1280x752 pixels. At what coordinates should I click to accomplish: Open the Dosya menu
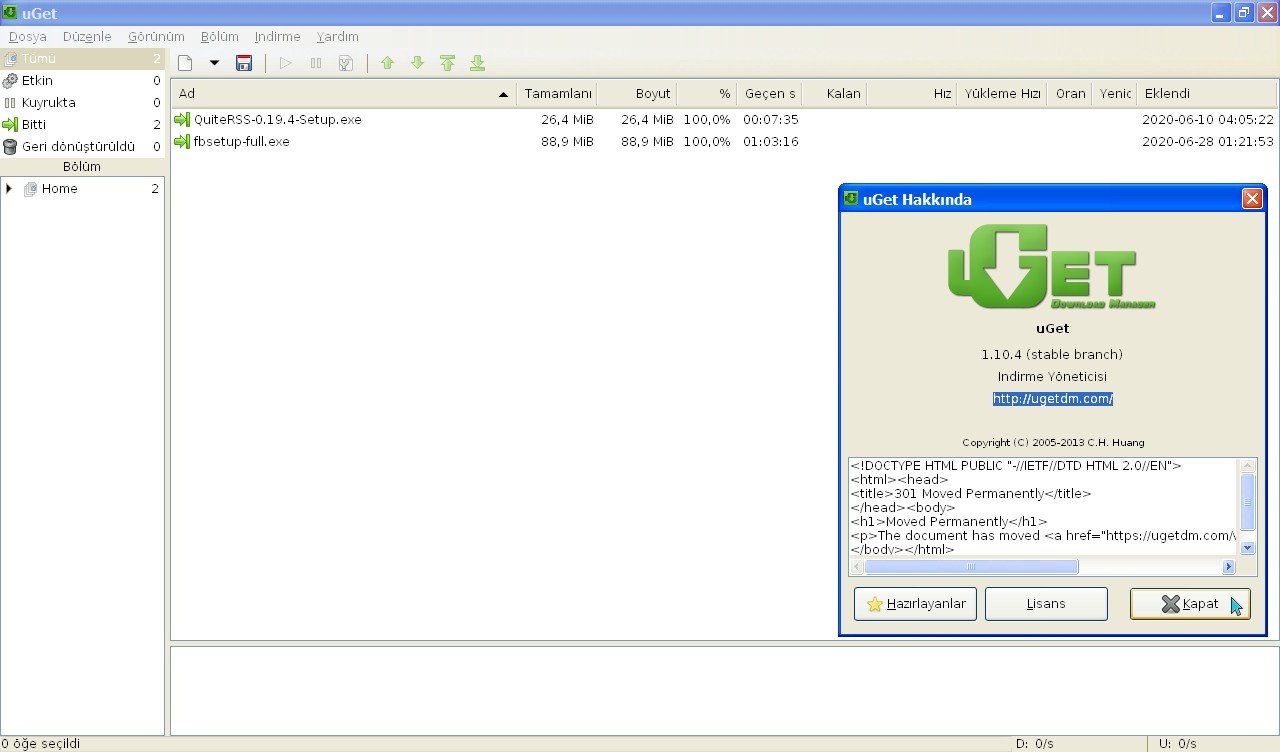pyautogui.click(x=28, y=37)
